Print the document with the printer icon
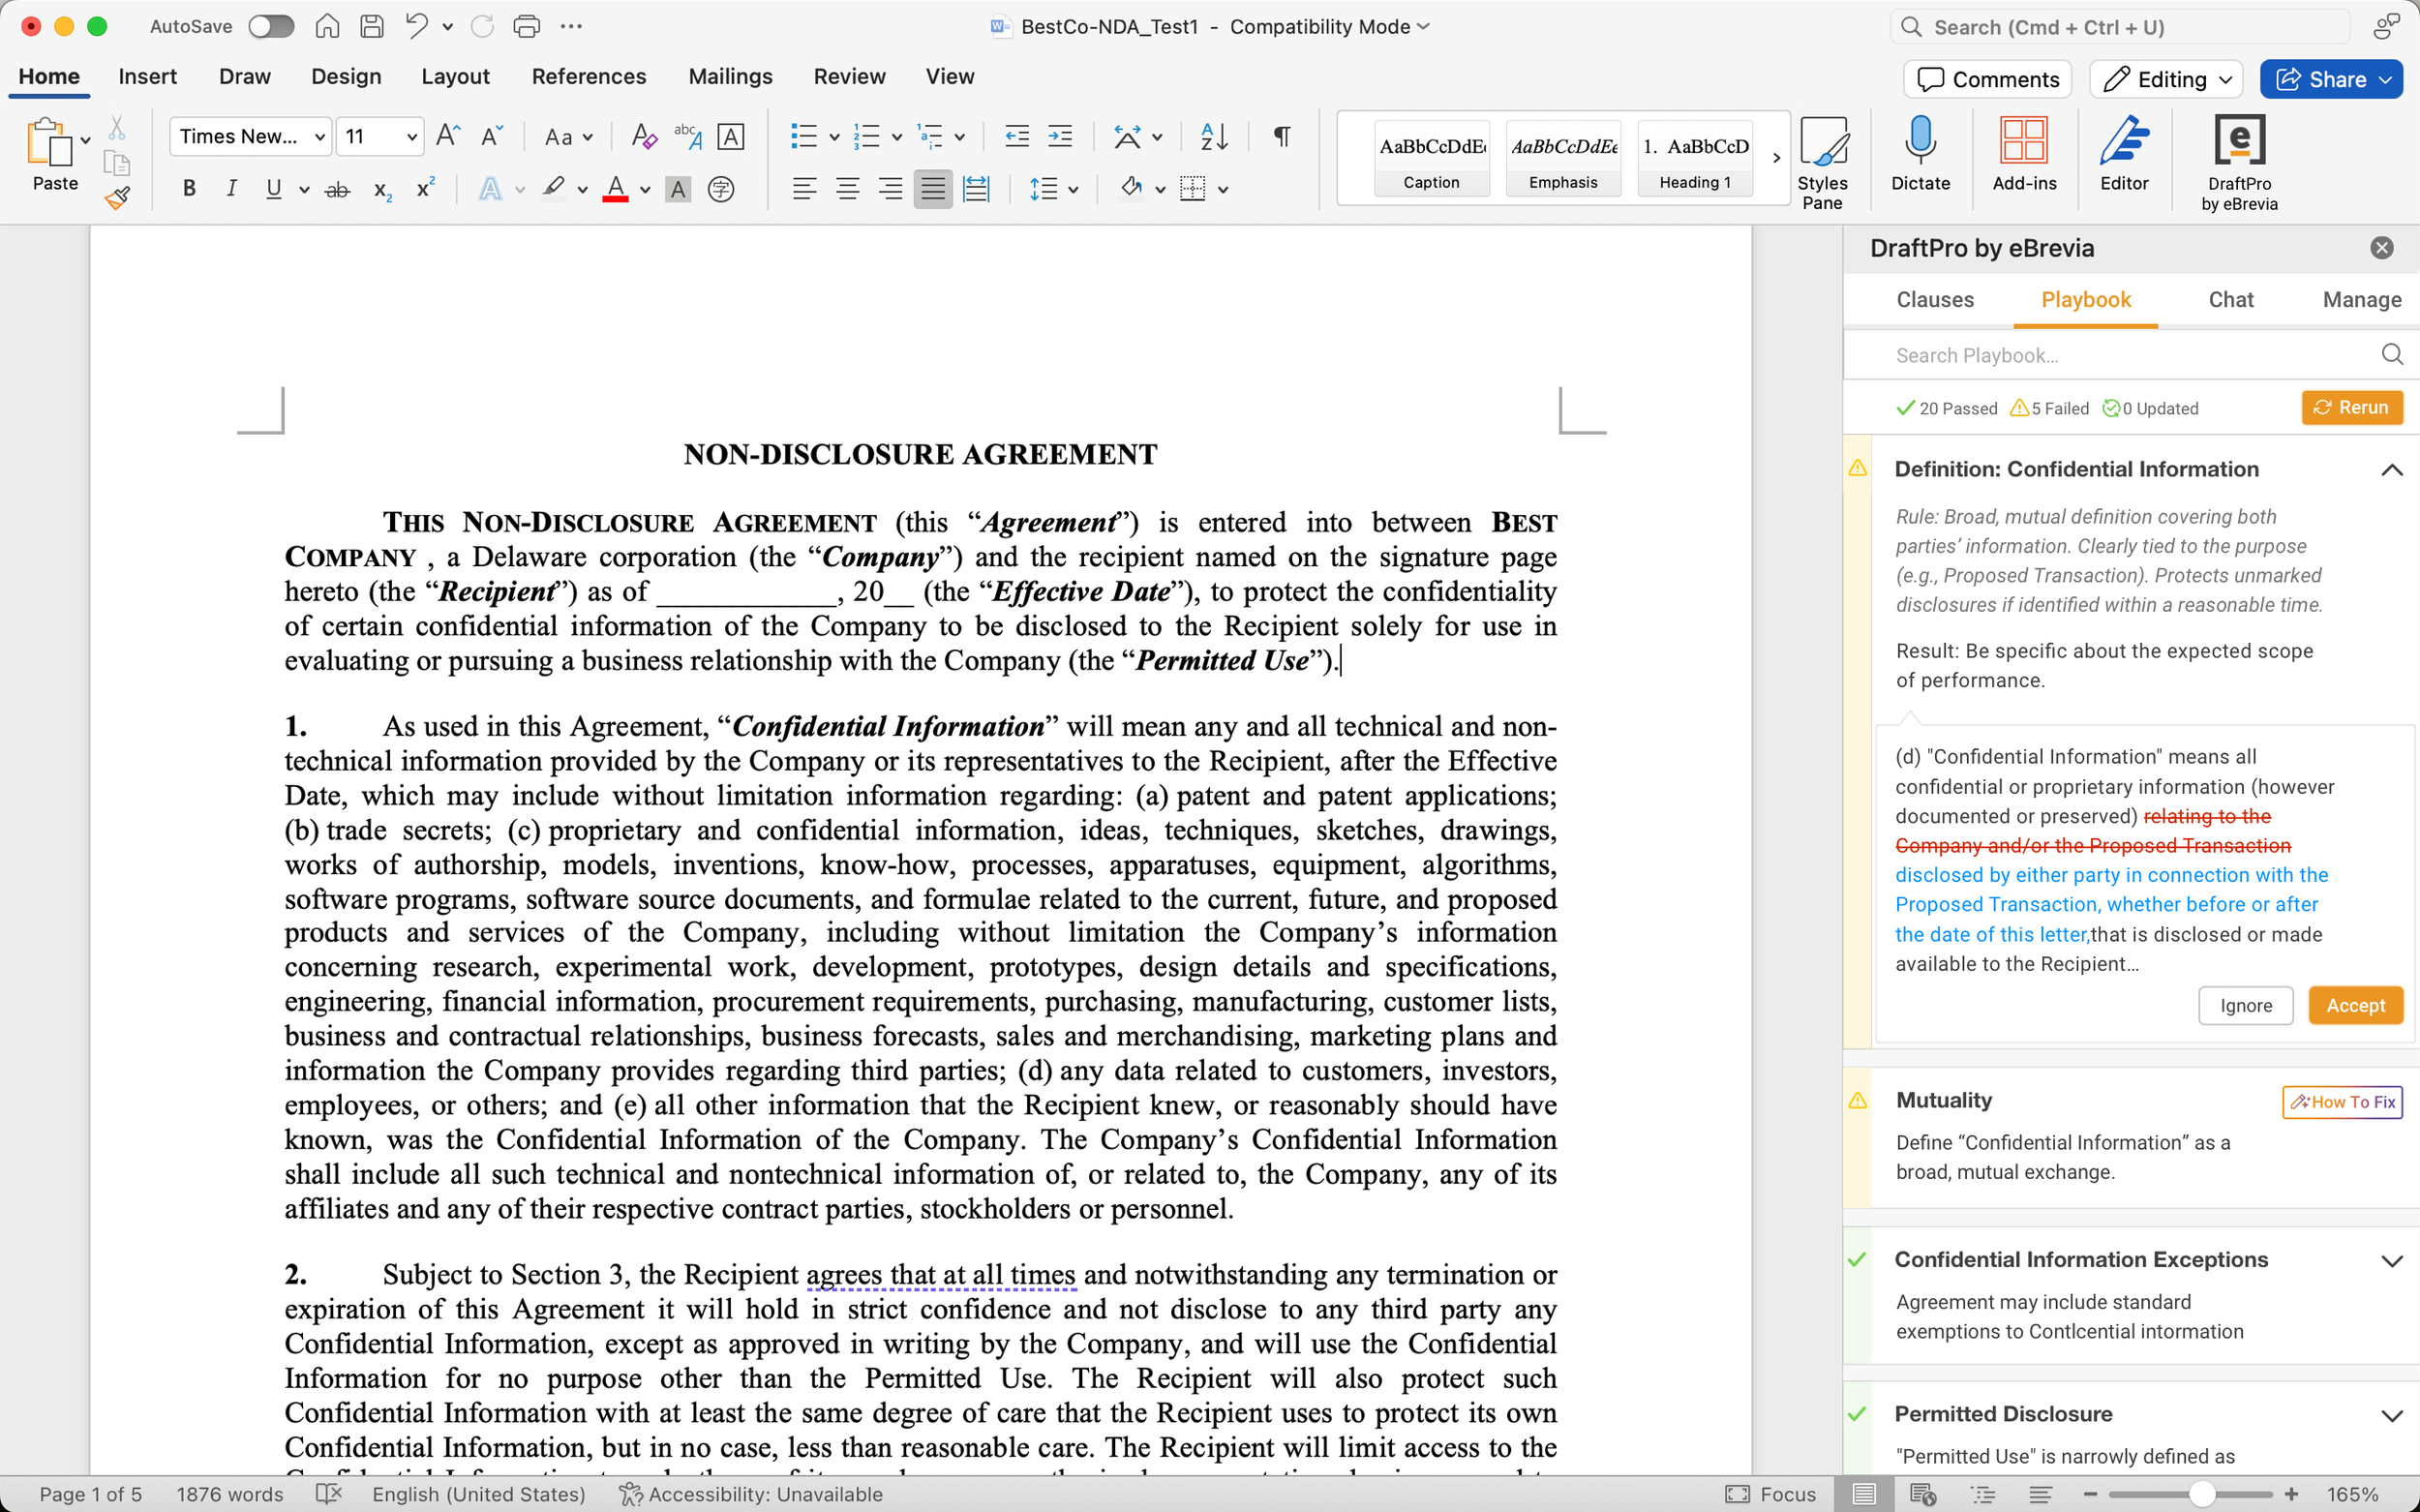This screenshot has height=1512, width=2420. coord(527,27)
